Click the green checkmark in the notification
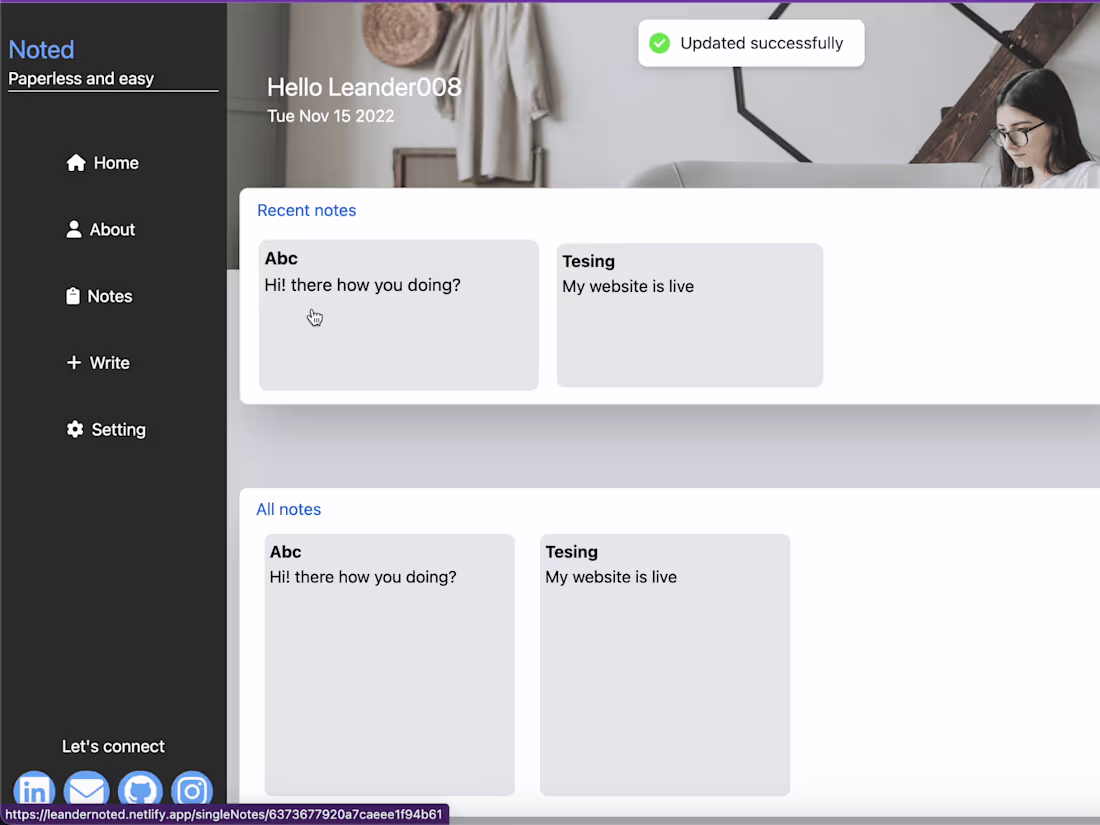Viewport: 1100px width, 825px height. pyautogui.click(x=659, y=43)
